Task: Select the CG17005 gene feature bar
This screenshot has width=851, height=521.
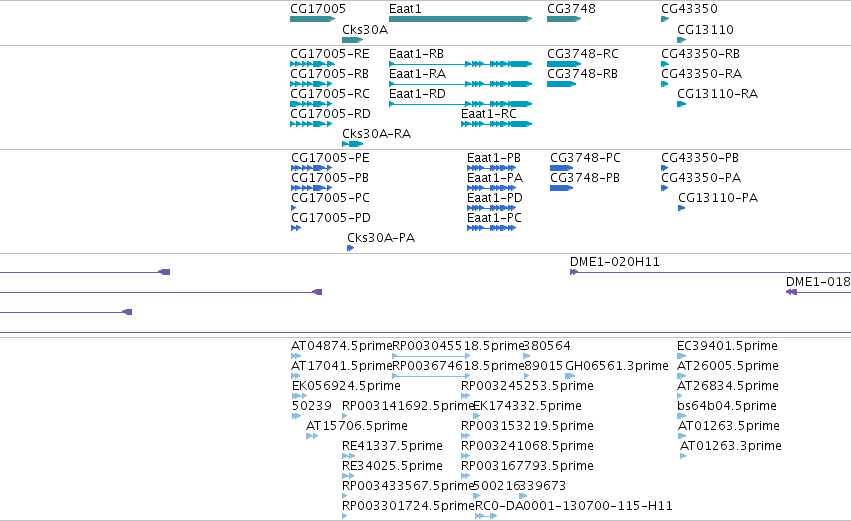Action: point(313,19)
